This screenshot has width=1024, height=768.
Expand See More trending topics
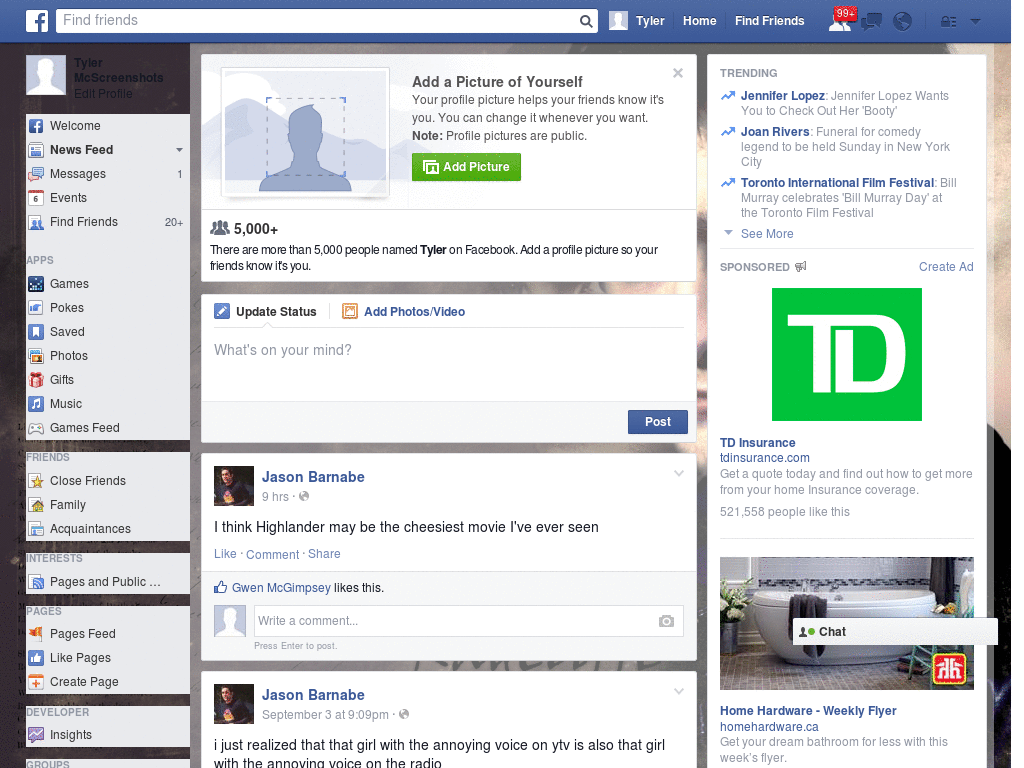[x=767, y=234]
